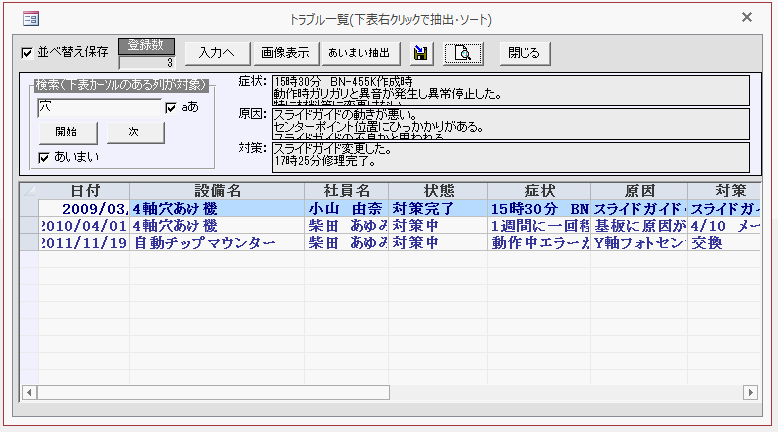Click the horizontal scrollbar thumb

click(213, 393)
